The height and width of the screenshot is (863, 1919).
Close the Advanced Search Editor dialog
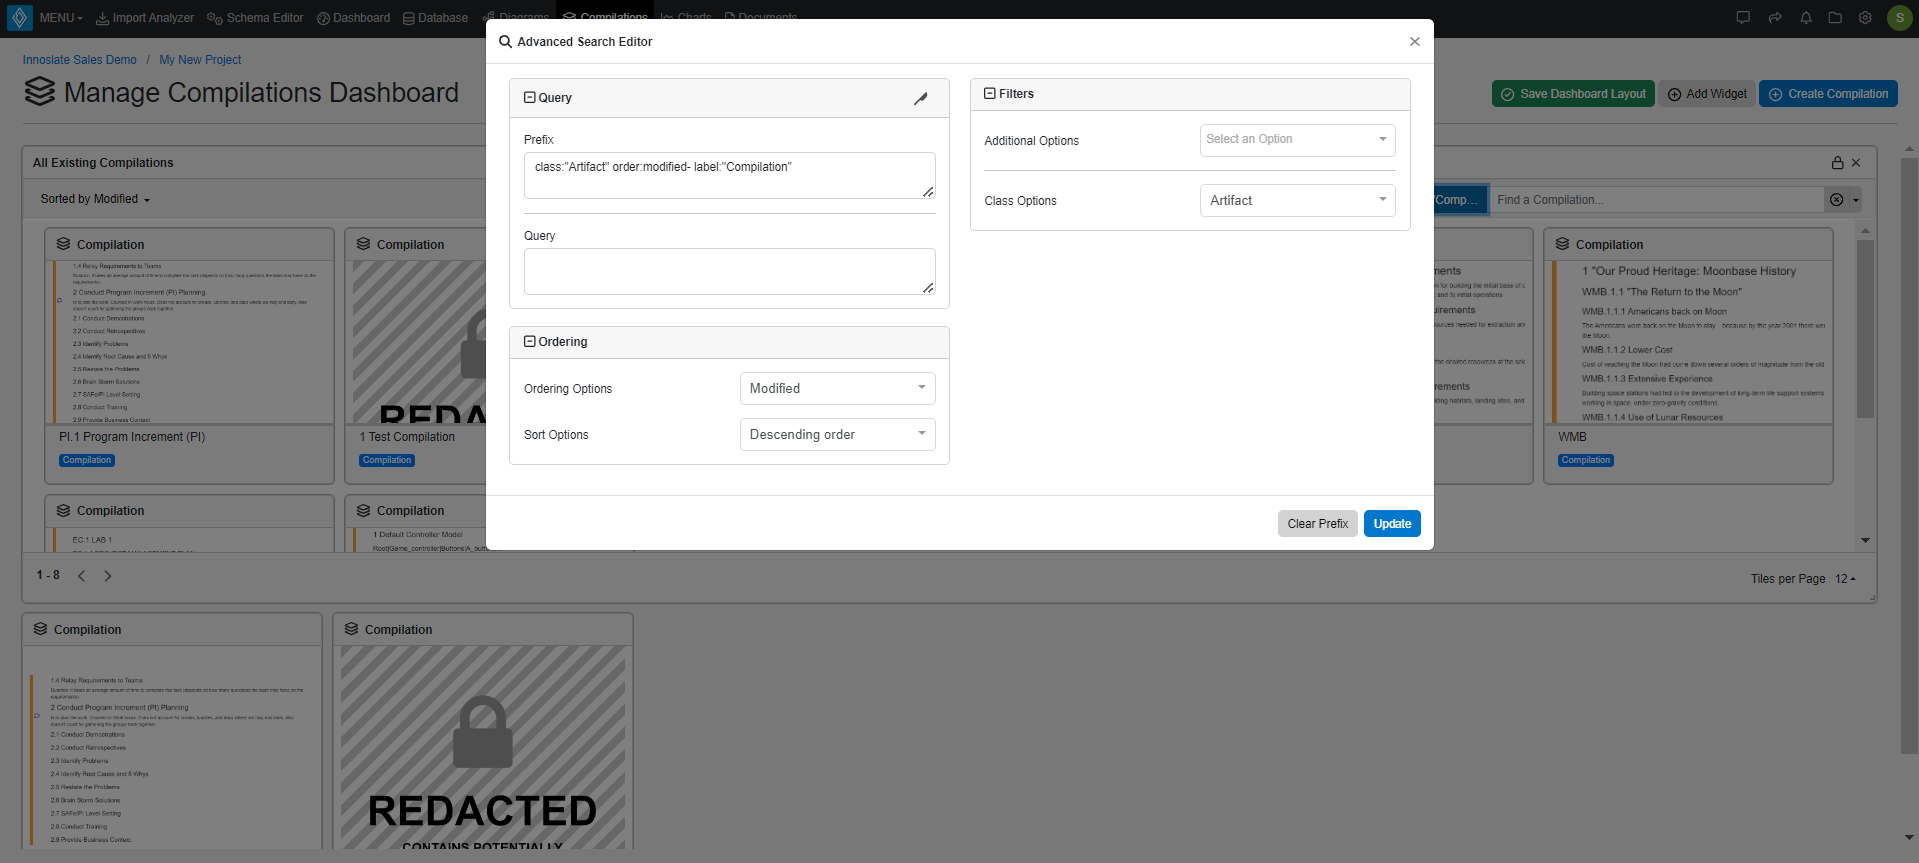pos(1414,42)
